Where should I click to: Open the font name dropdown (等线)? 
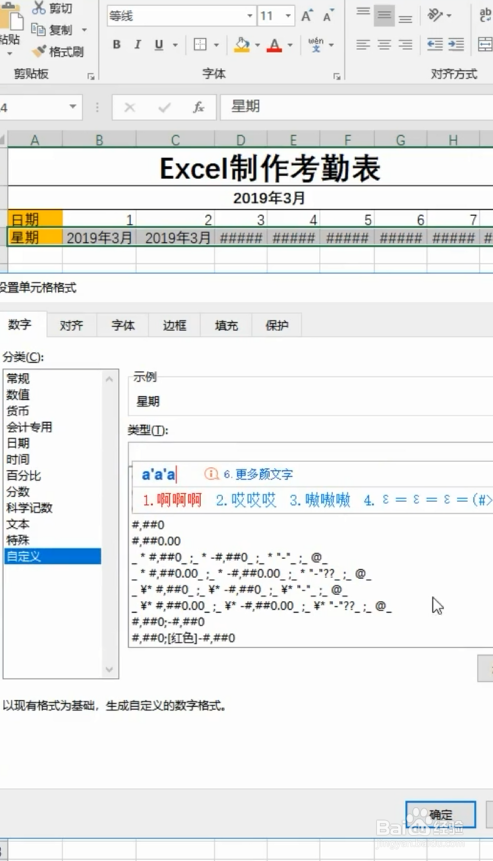tap(250, 16)
